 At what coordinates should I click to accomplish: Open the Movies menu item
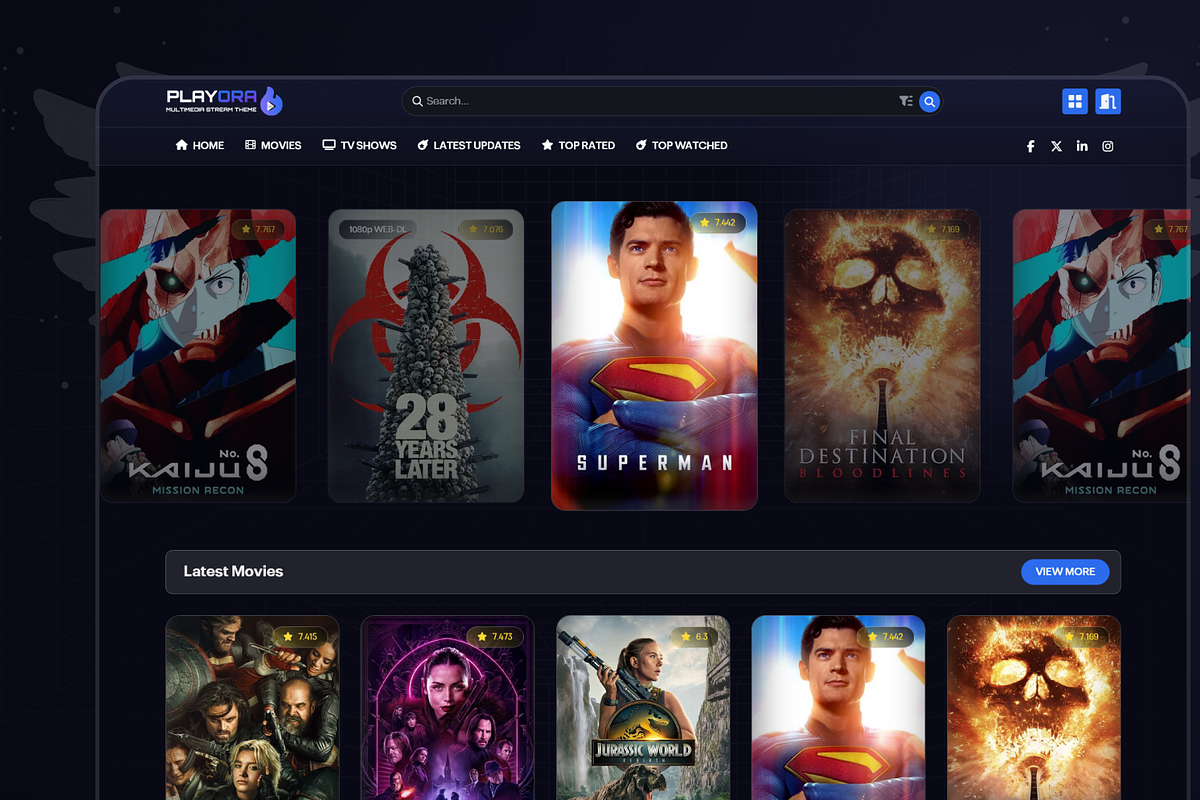(x=273, y=145)
